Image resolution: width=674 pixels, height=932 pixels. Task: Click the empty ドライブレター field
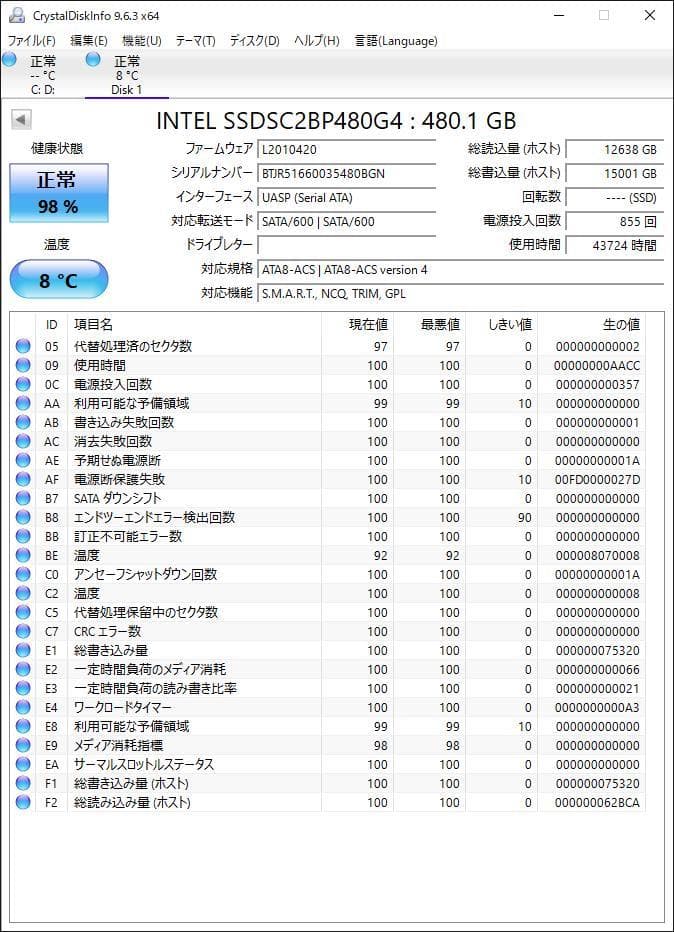346,245
